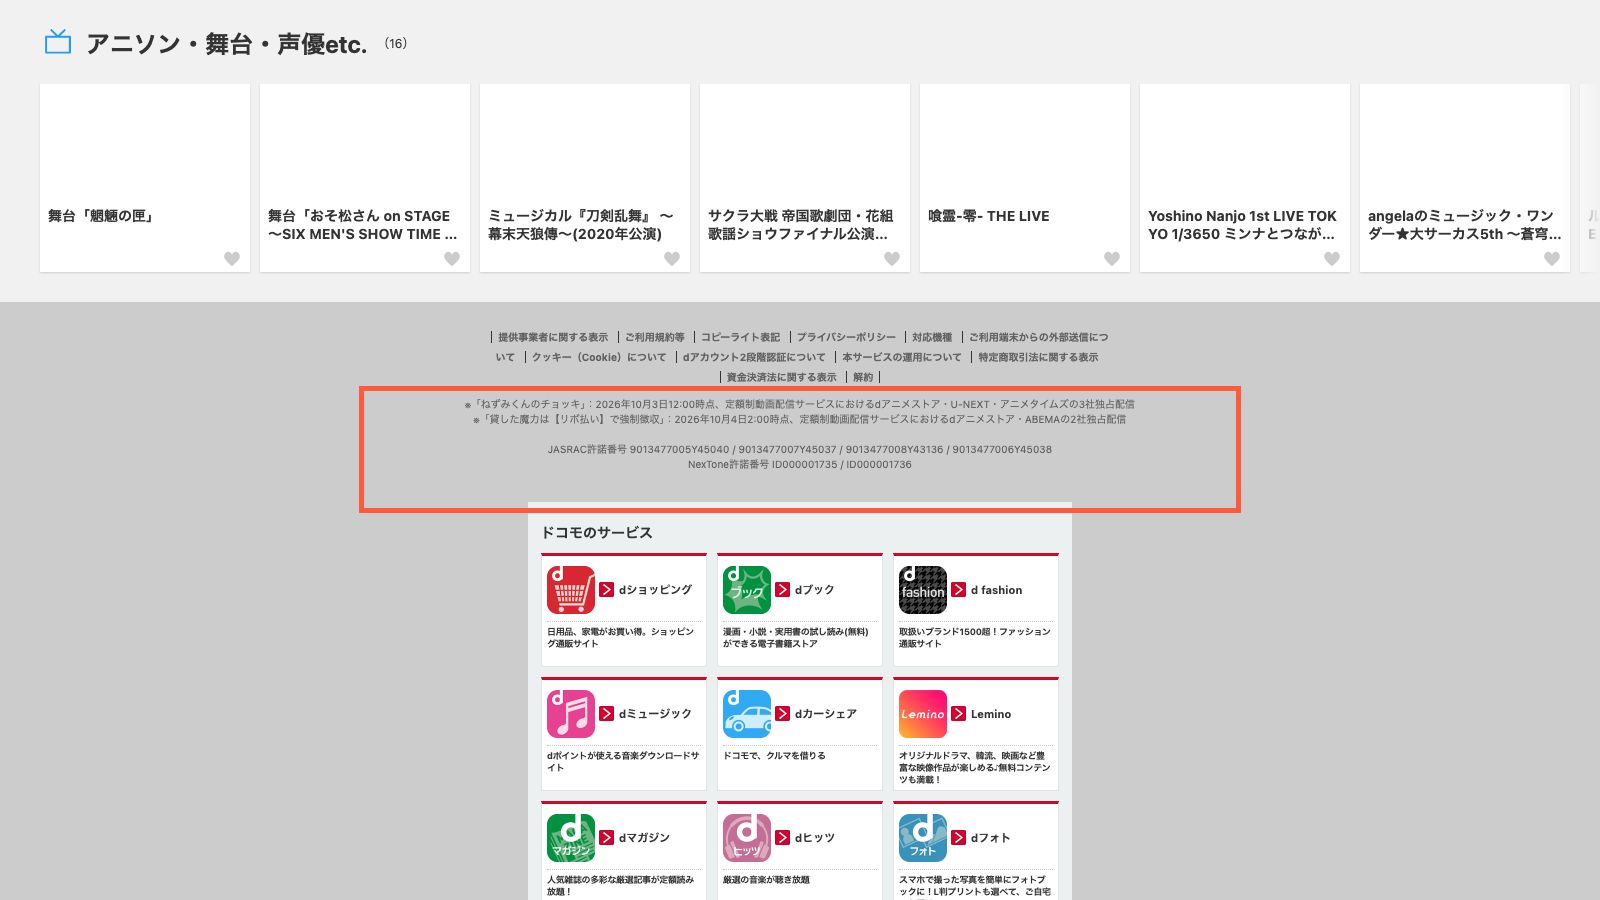Open 特定商取引法に関する表示 link

(1038, 358)
